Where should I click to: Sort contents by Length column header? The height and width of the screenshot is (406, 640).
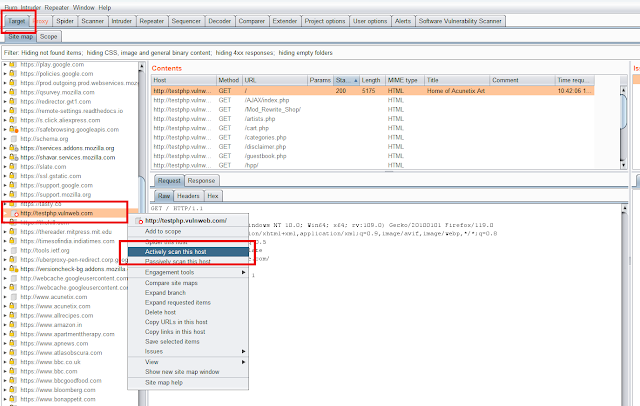[372, 80]
